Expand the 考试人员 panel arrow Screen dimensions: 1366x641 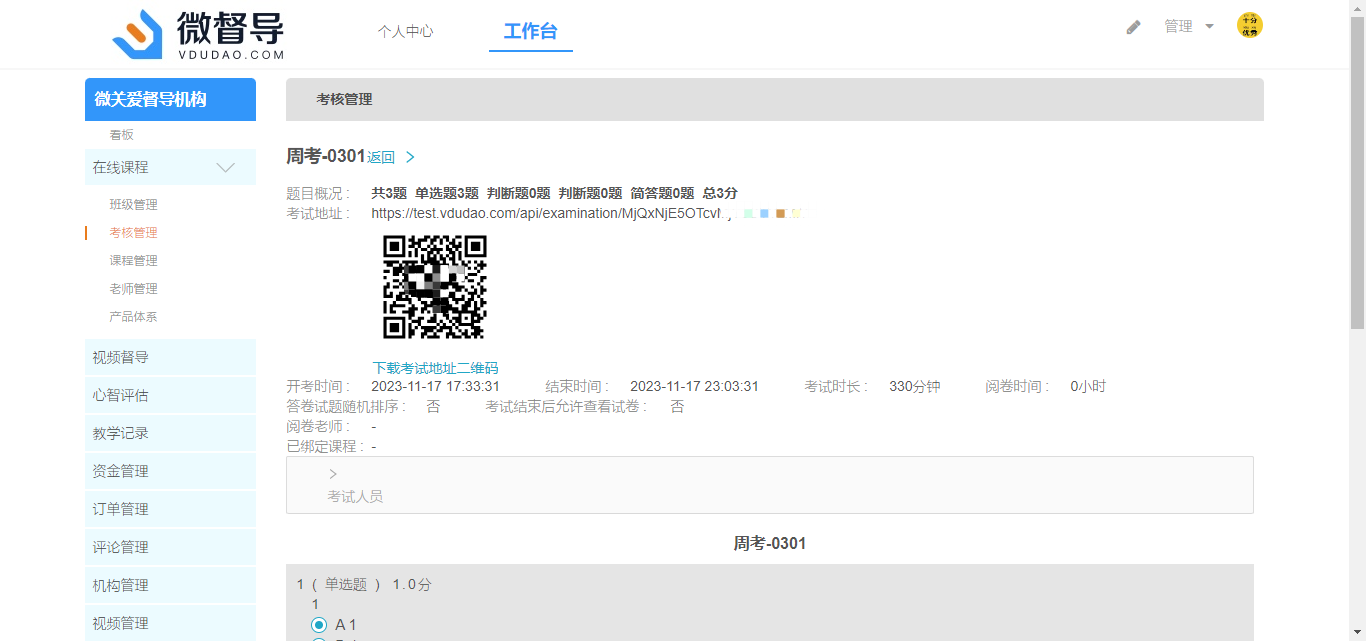coord(333,474)
